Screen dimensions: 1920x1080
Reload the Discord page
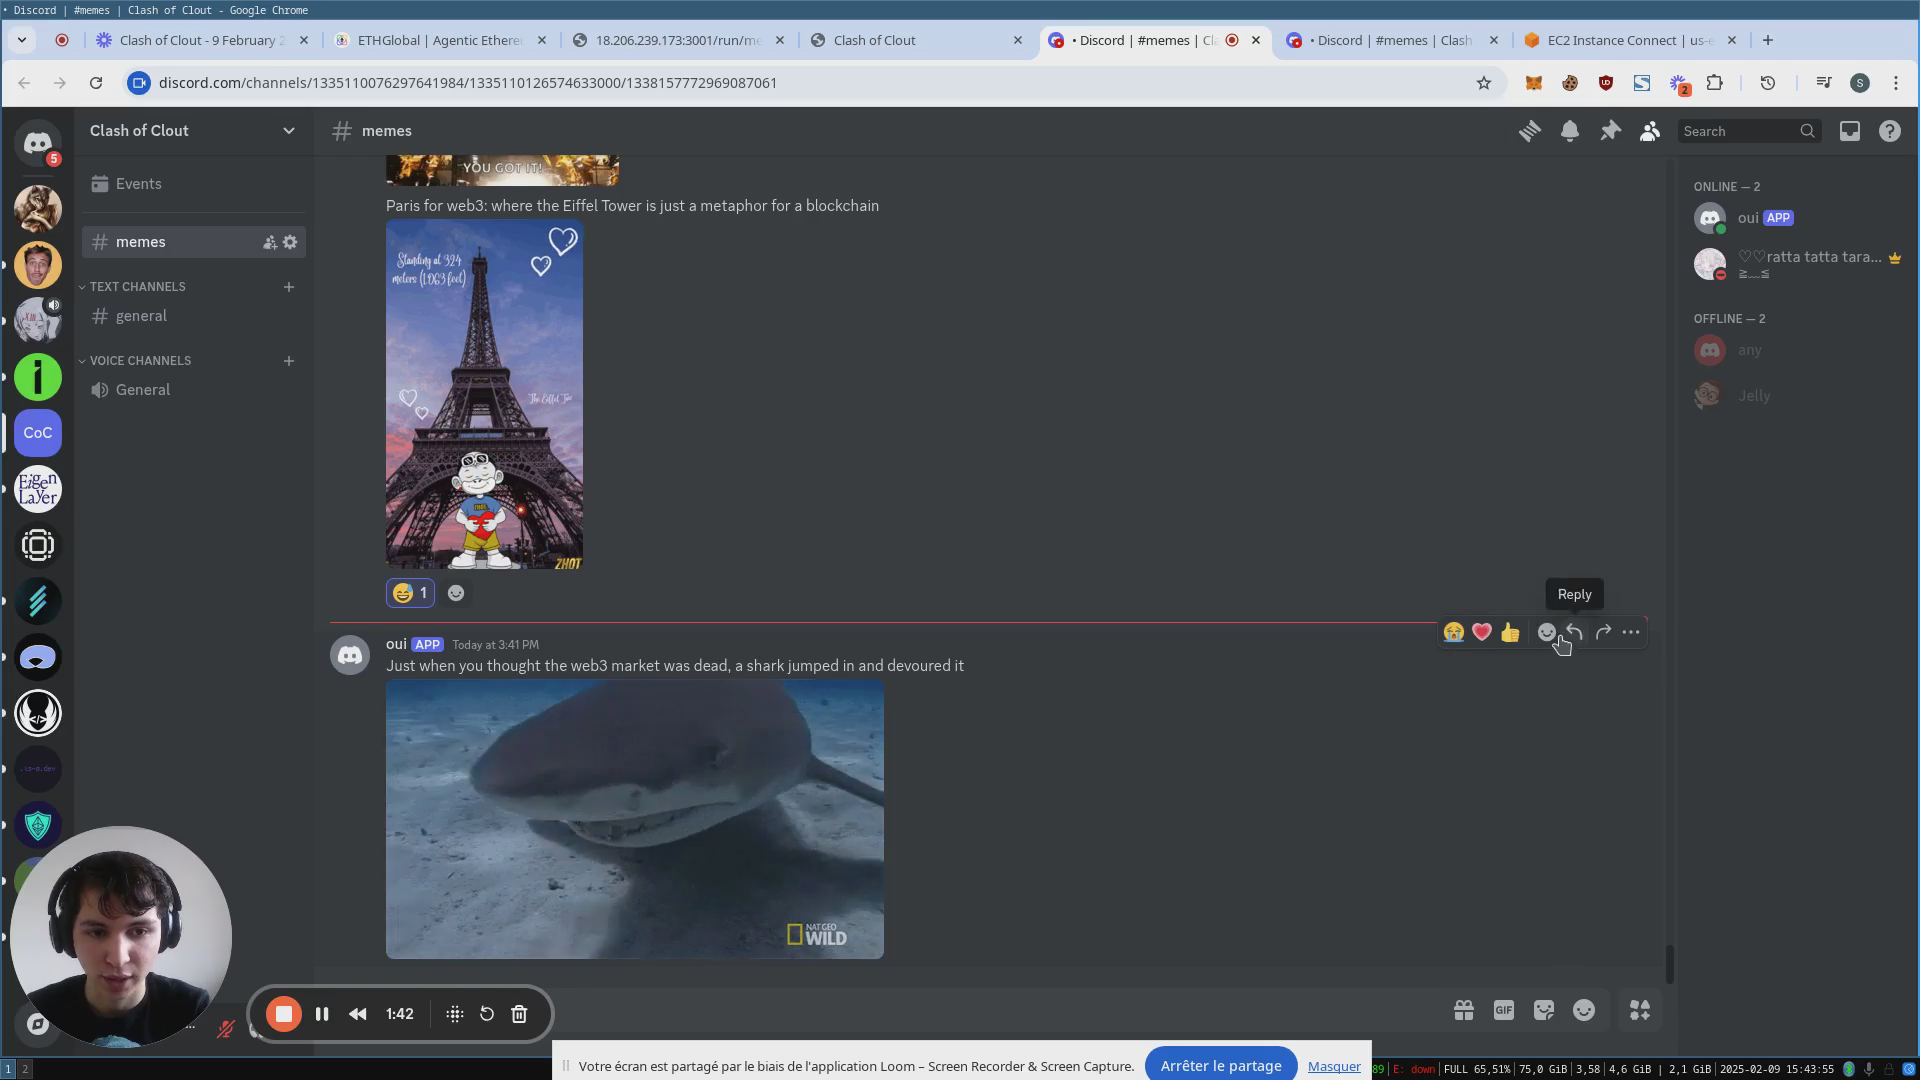pyautogui.click(x=96, y=83)
